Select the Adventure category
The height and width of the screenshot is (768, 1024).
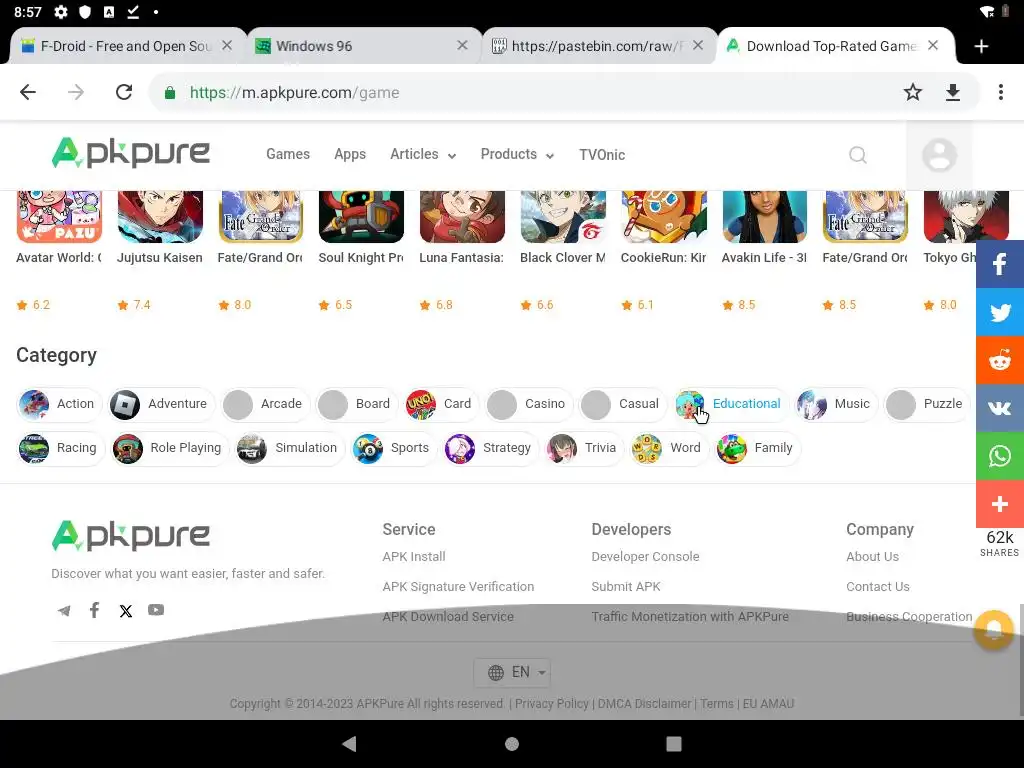161,404
